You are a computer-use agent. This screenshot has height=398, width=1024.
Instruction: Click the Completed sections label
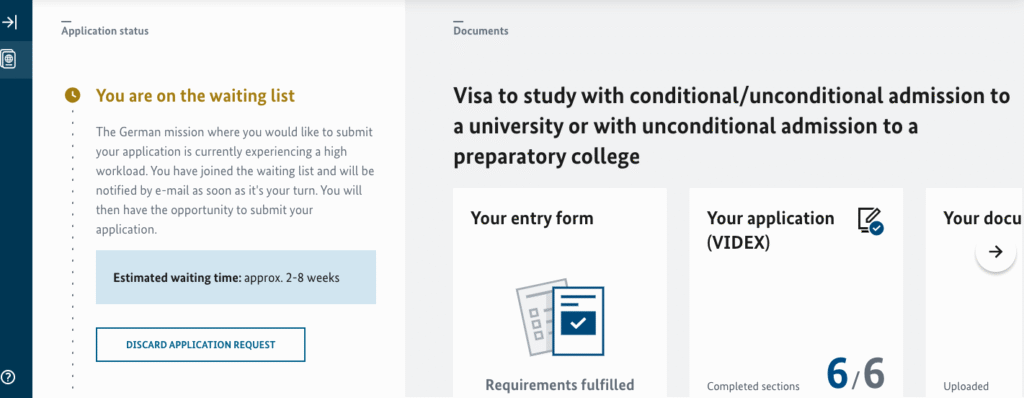(753, 386)
